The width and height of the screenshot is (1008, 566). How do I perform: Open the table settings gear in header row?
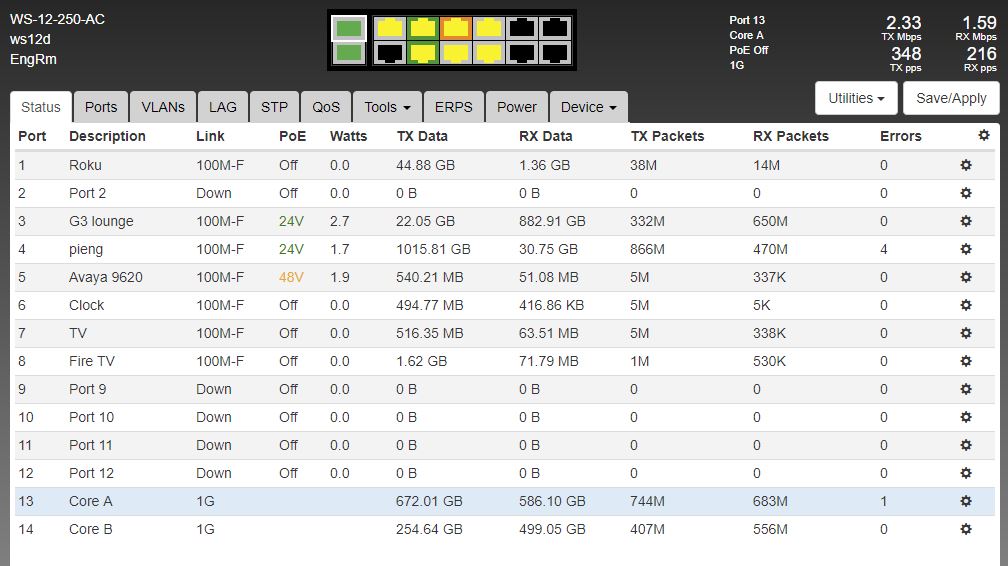(984, 135)
